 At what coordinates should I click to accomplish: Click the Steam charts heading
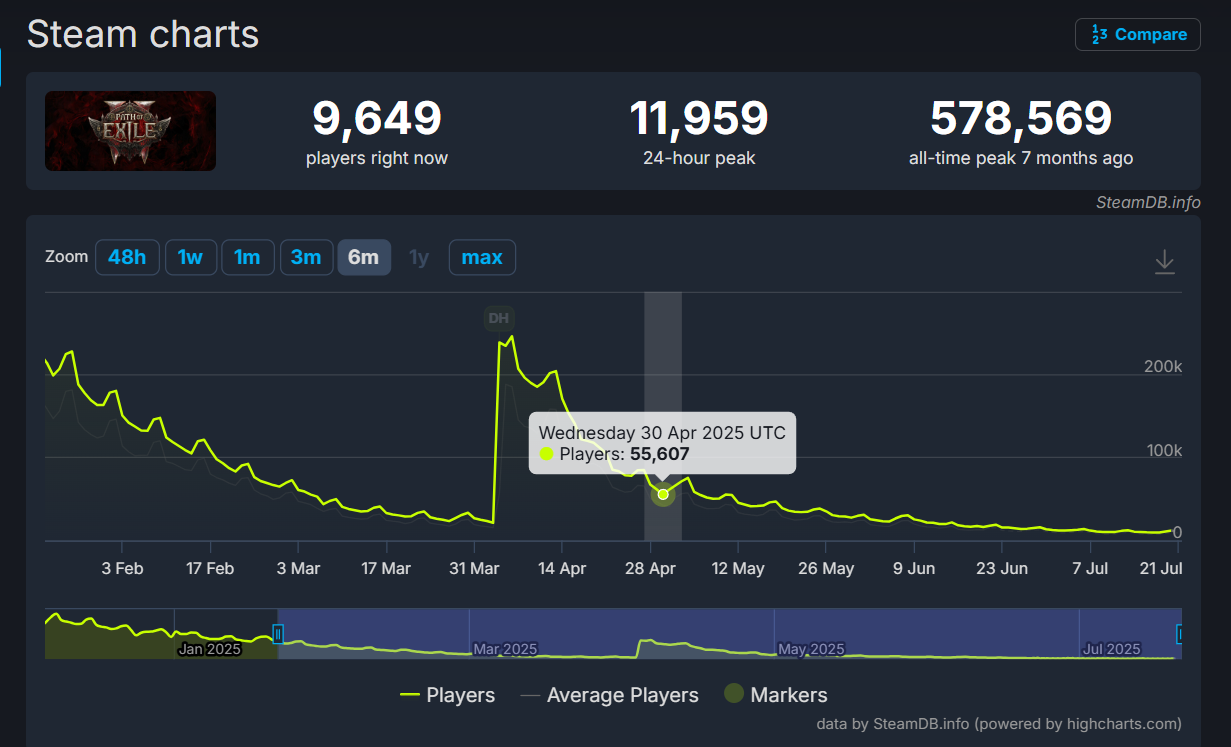coord(143,34)
